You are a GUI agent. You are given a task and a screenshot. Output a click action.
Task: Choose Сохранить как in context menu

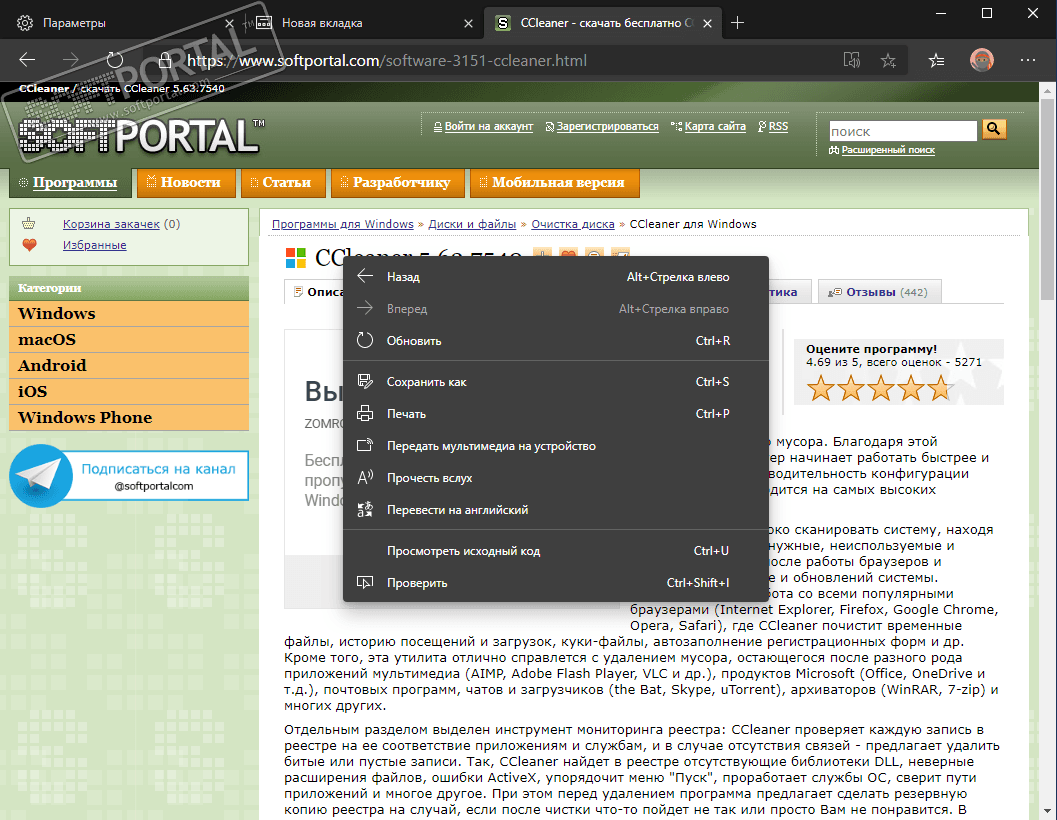(x=556, y=382)
